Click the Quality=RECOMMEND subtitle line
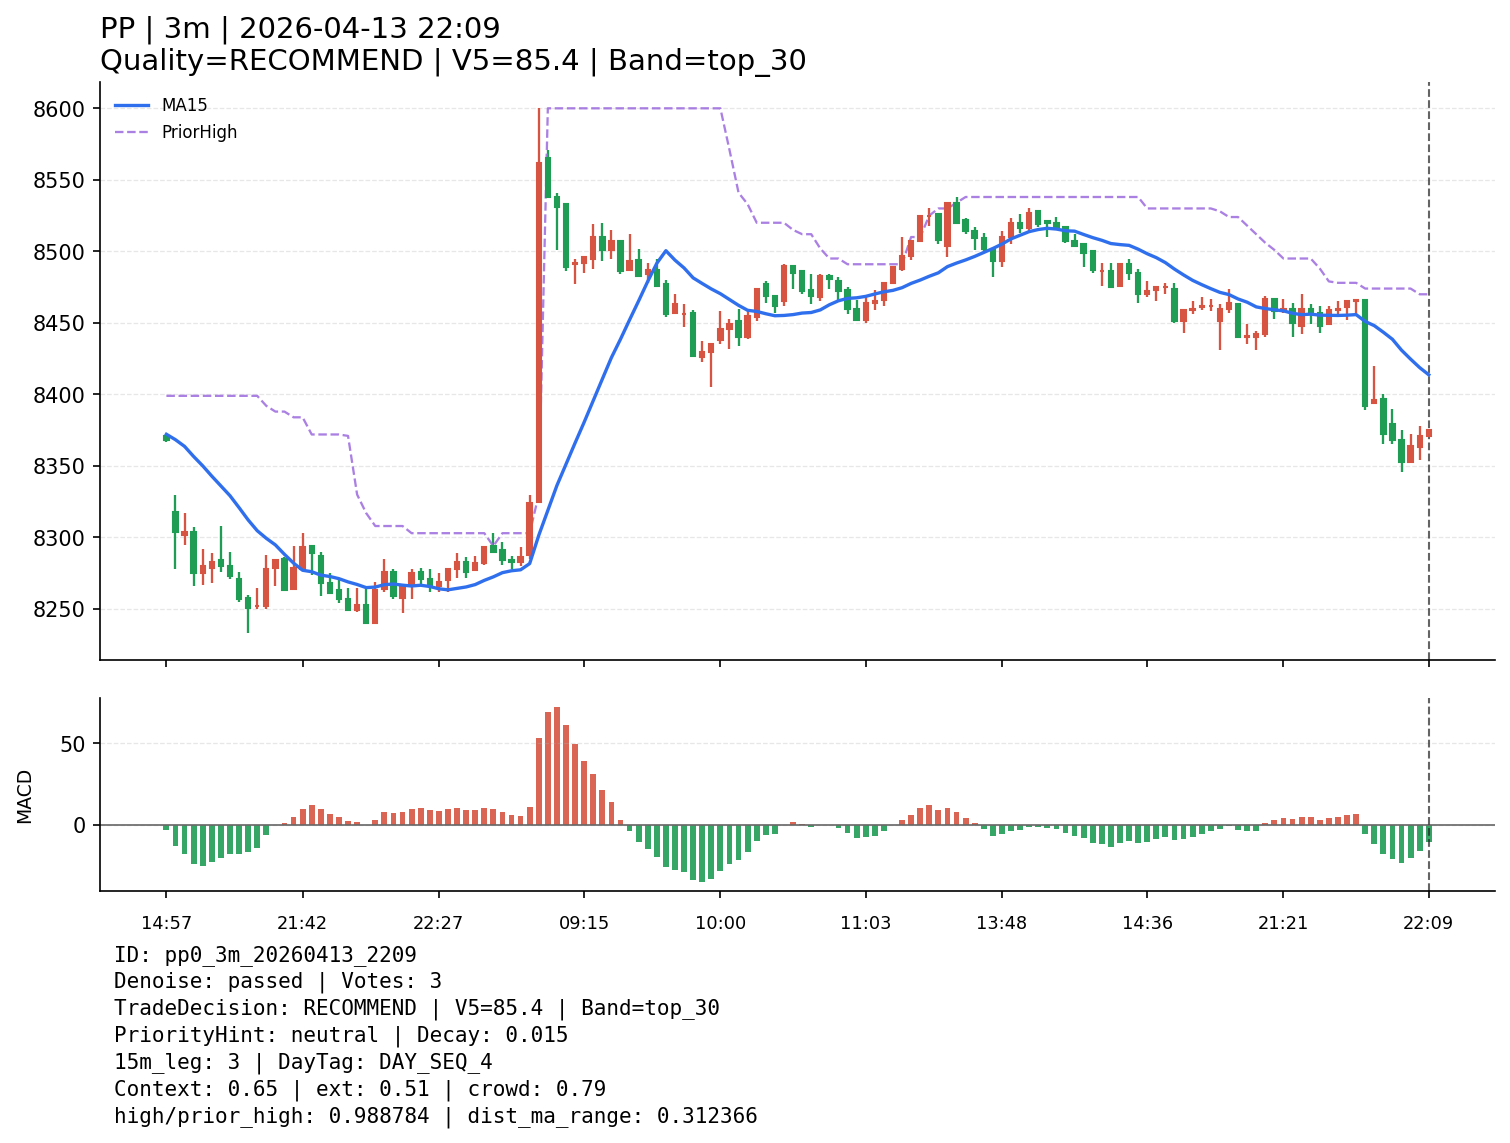Screen dimensions: 1510x1143 [x=453, y=61]
